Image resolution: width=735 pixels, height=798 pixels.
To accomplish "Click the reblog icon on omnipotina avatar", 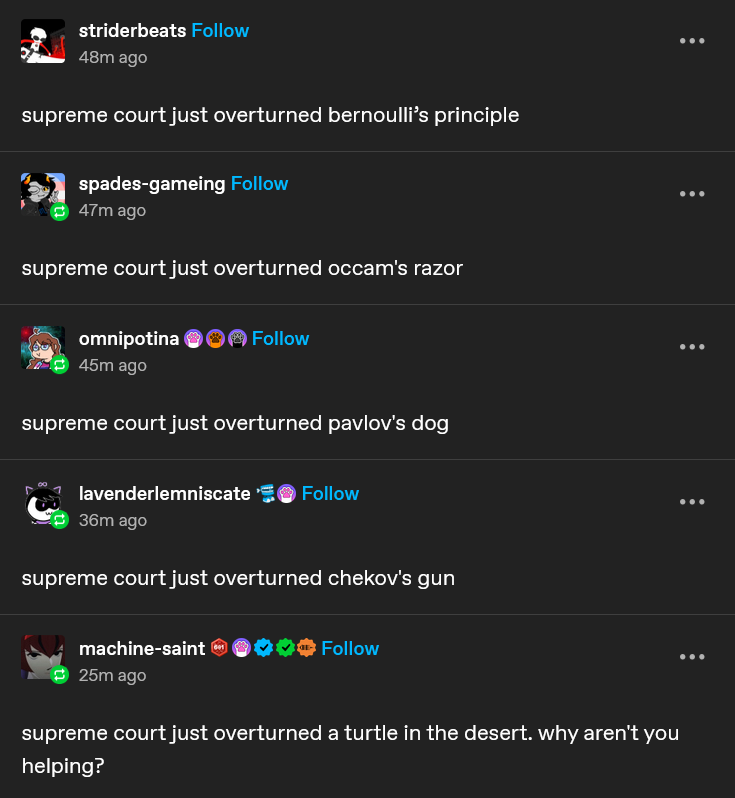I will pyautogui.click(x=60, y=364).
